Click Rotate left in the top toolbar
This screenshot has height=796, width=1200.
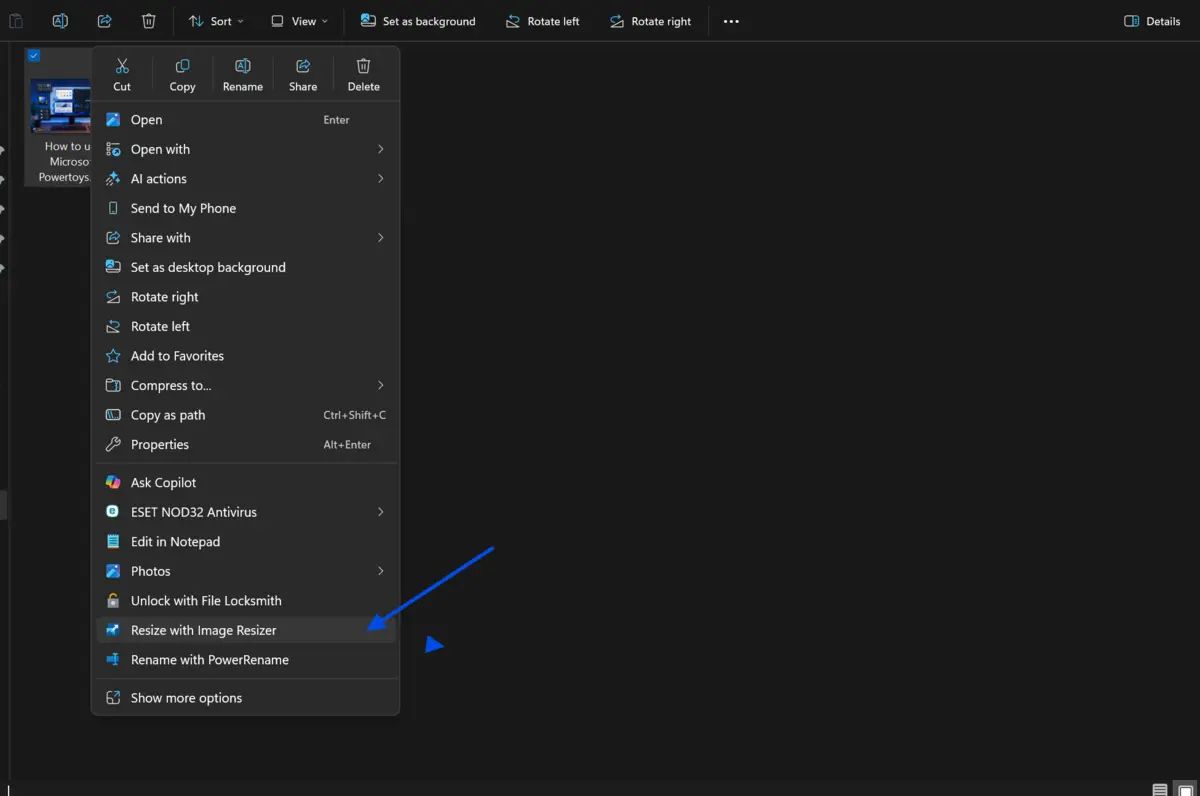pyautogui.click(x=542, y=21)
